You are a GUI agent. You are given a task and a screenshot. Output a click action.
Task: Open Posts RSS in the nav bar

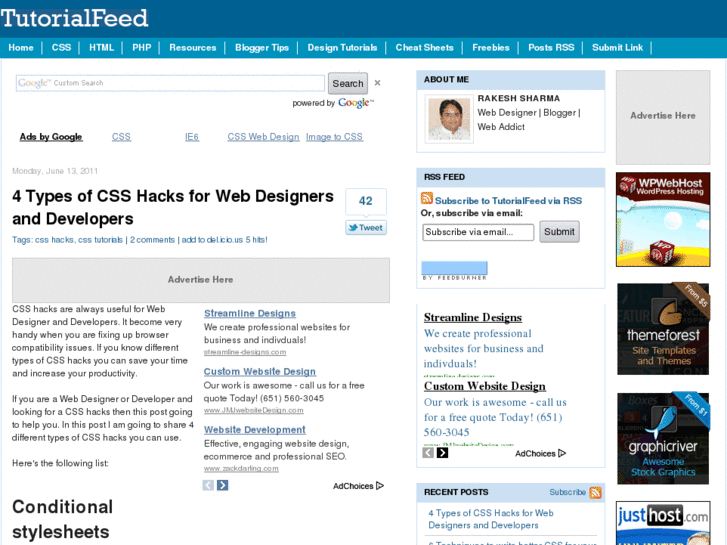551,48
